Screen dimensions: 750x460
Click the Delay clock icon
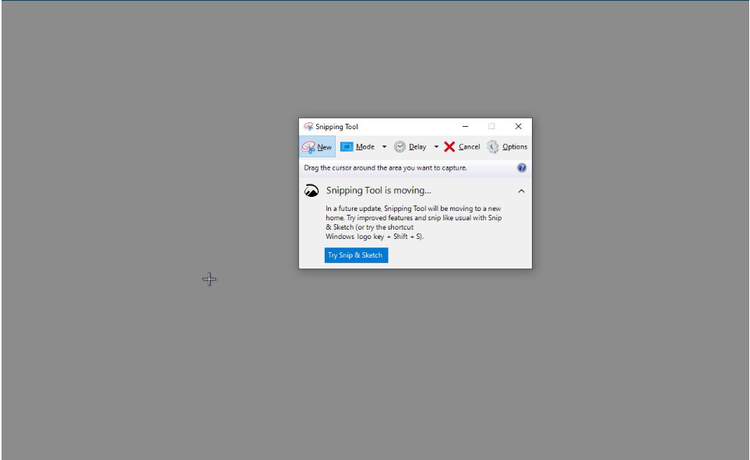point(399,147)
